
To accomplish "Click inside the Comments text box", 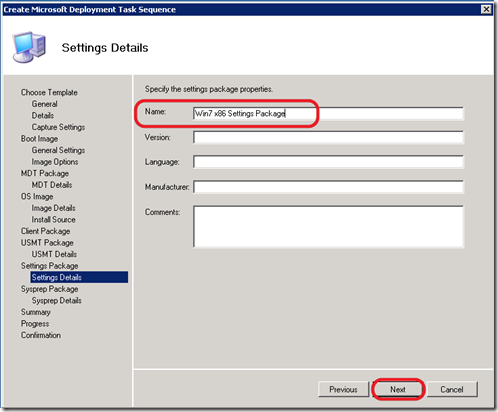I will click(x=328, y=227).
